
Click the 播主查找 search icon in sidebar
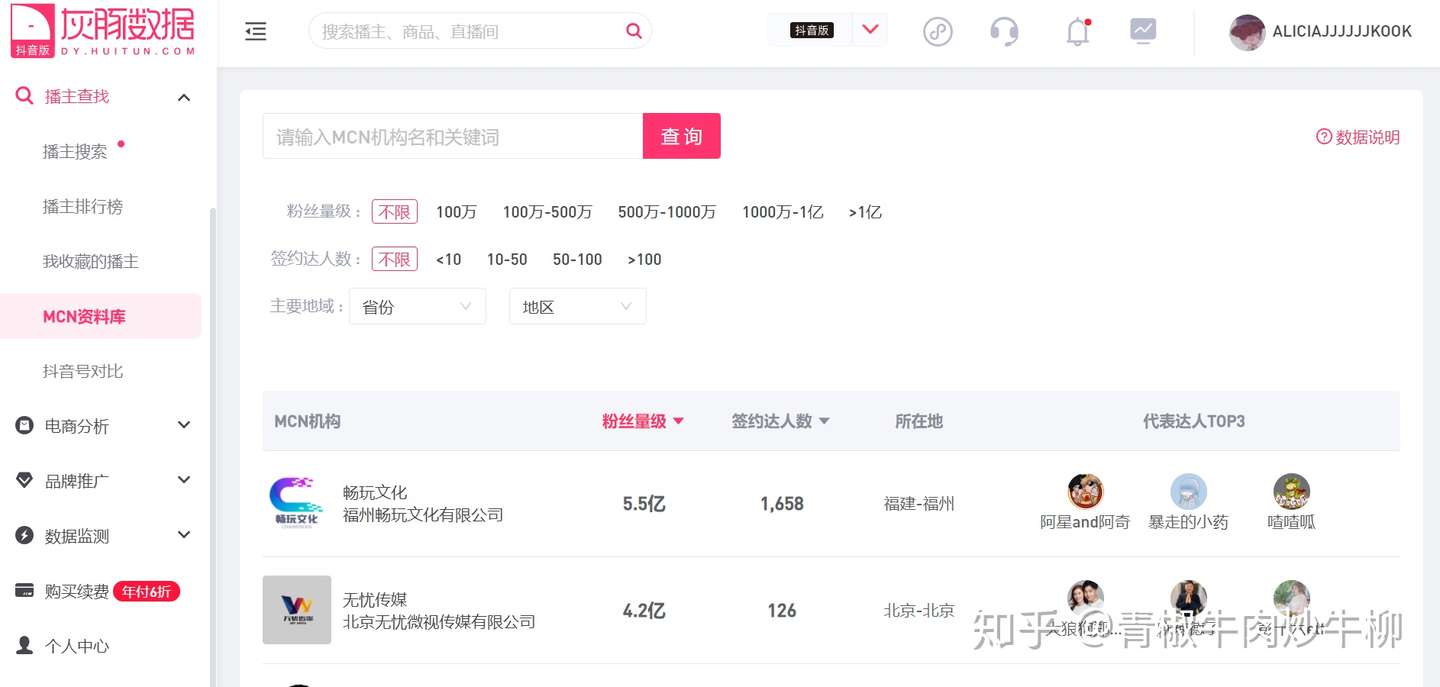click(25, 96)
